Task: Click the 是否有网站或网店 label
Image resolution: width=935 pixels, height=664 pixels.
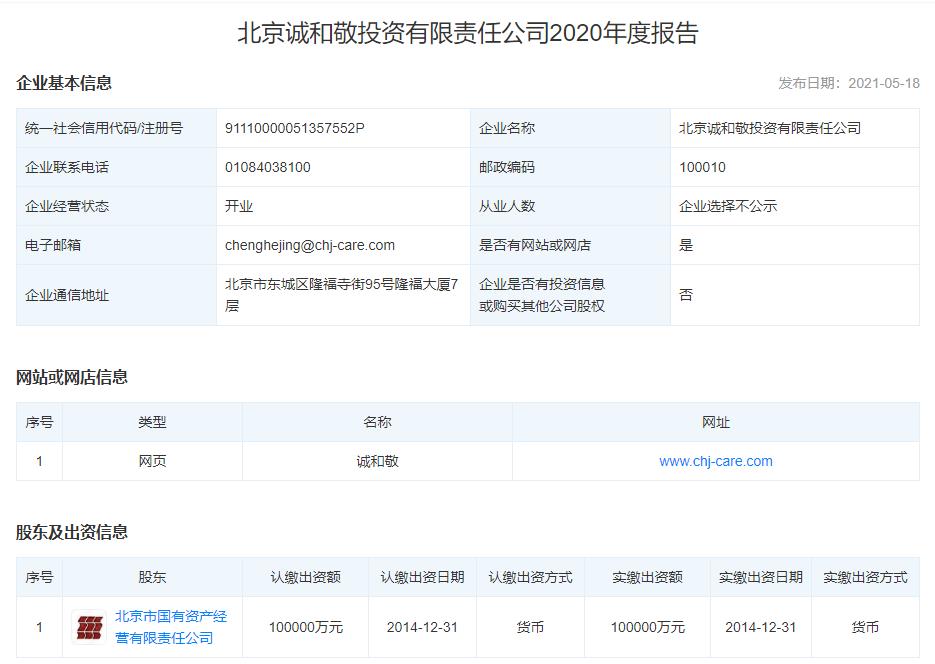Action: [x=535, y=246]
